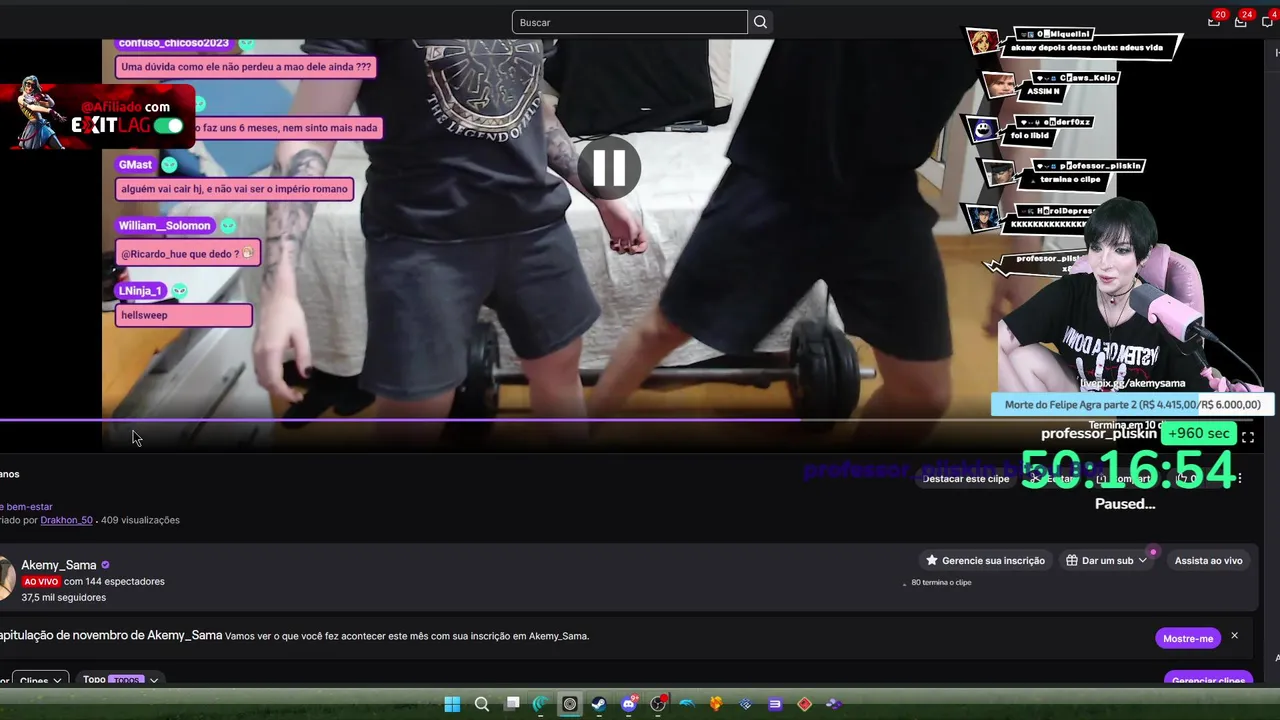Image resolution: width=1280 pixels, height=720 pixels.
Task: Open the blue diamond taskbar icon
Action: pyautogui.click(x=746, y=704)
